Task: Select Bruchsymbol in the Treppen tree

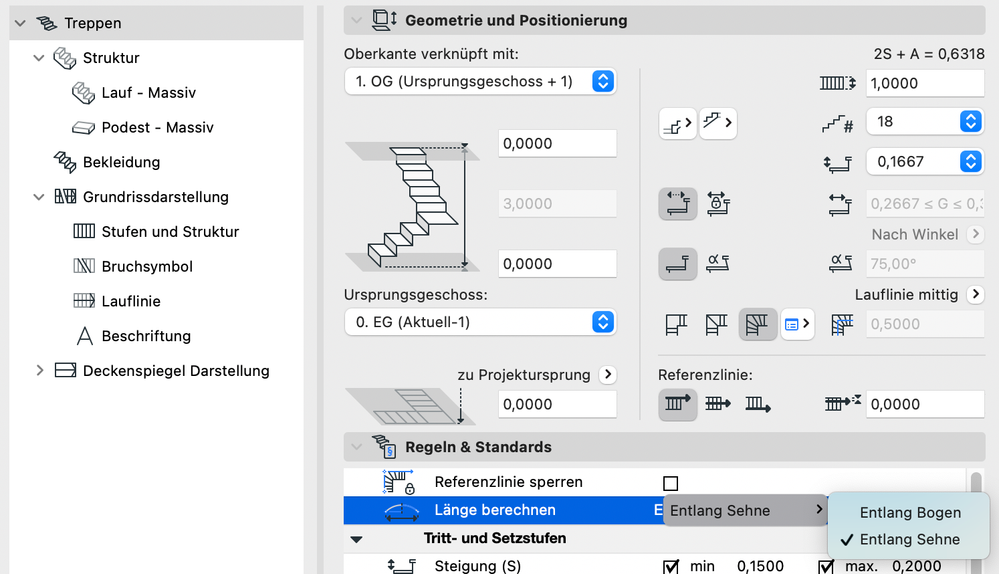Action: (147, 267)
